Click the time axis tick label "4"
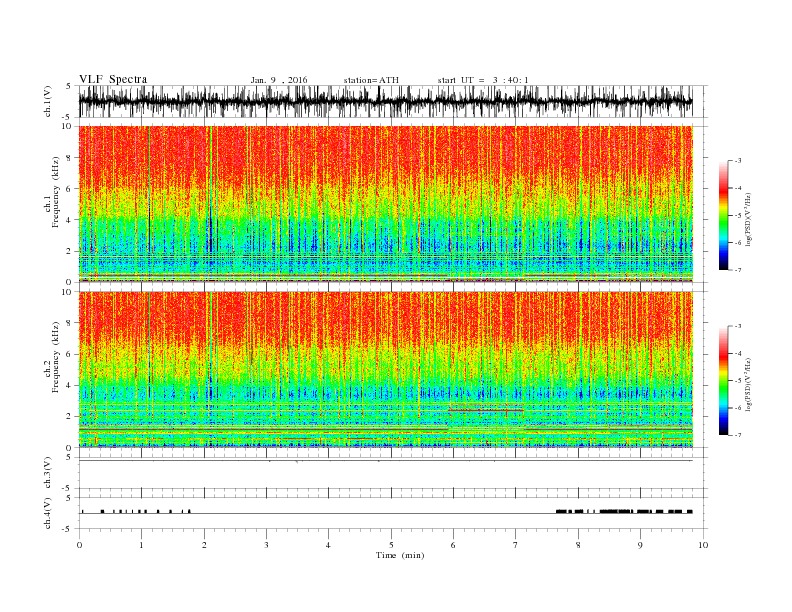 coord(328,545)
